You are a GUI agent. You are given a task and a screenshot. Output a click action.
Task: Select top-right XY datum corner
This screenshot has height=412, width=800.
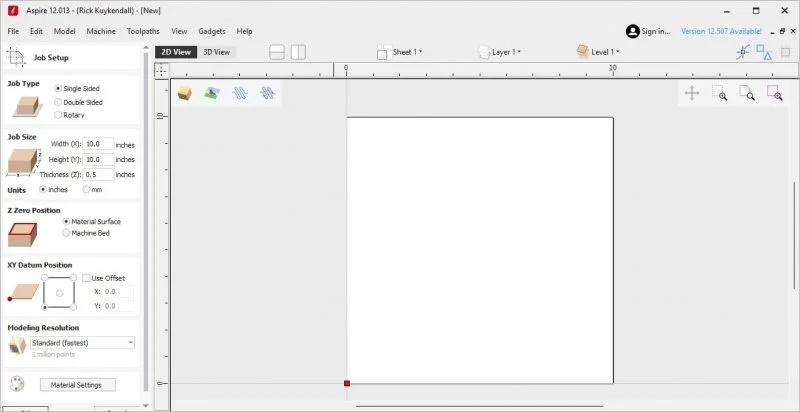click(73, 277)
